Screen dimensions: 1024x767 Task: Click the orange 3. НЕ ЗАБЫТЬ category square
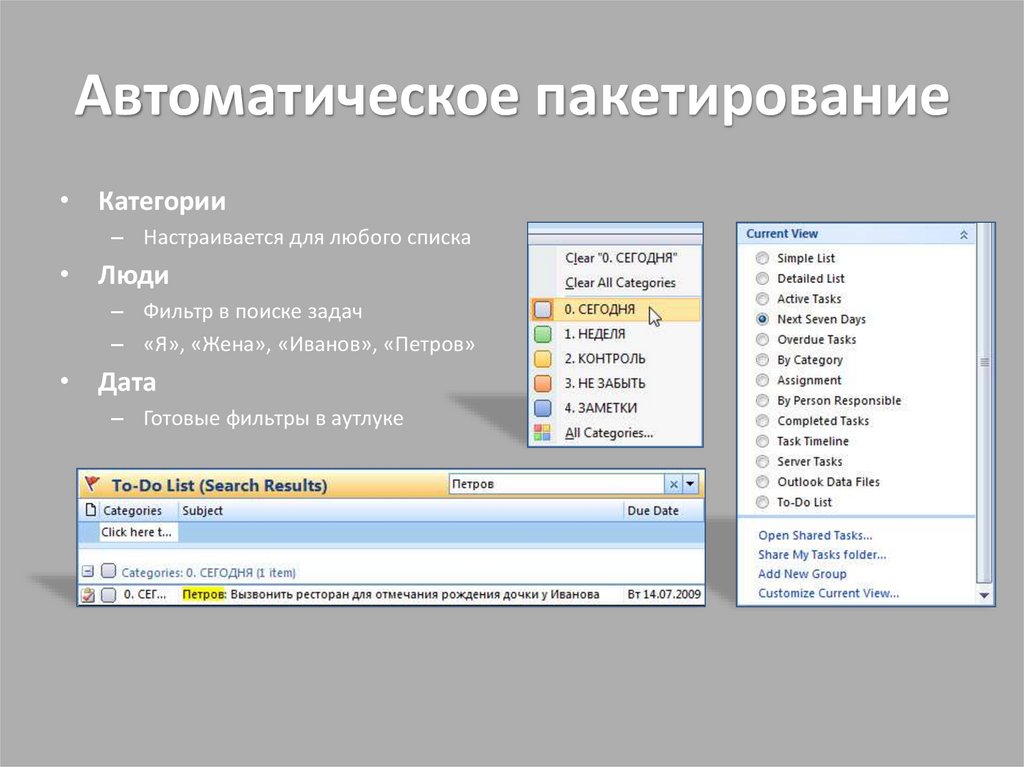pos(544,383)
